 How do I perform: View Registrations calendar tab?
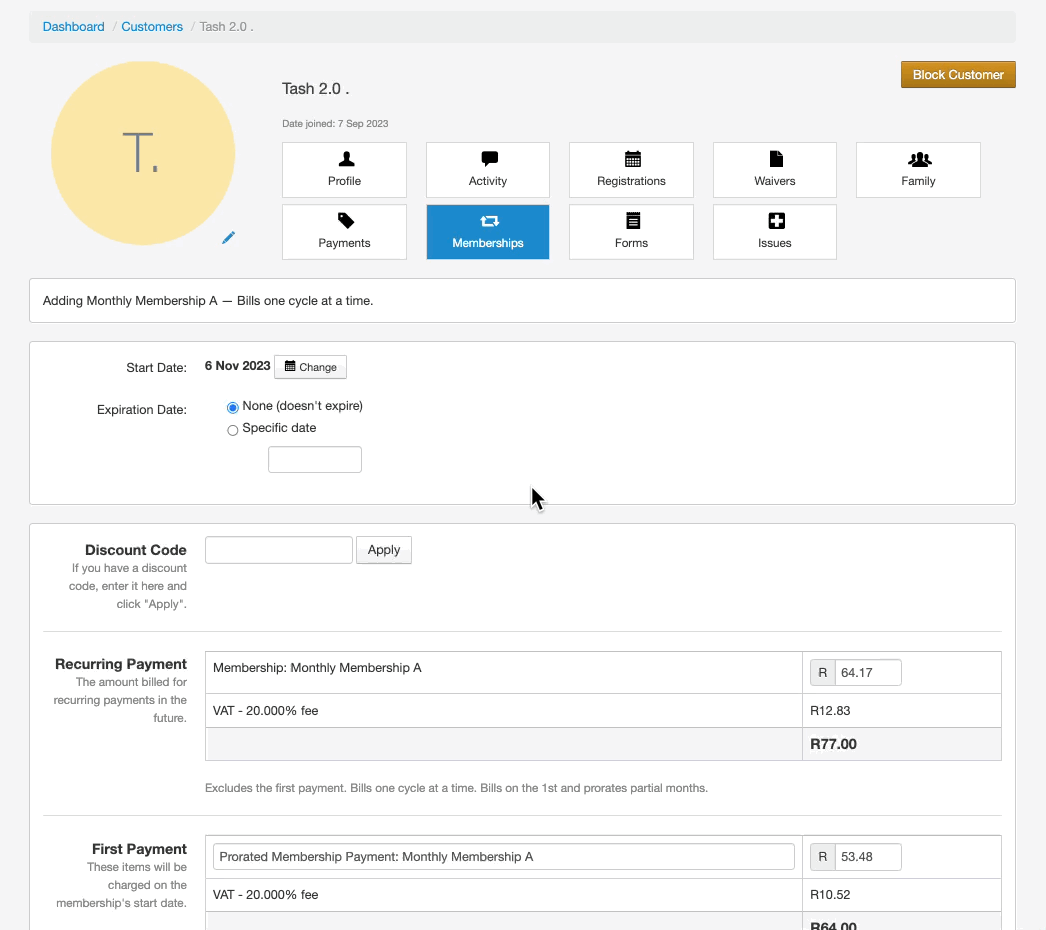pyautogui.click(x=631, y=170)
